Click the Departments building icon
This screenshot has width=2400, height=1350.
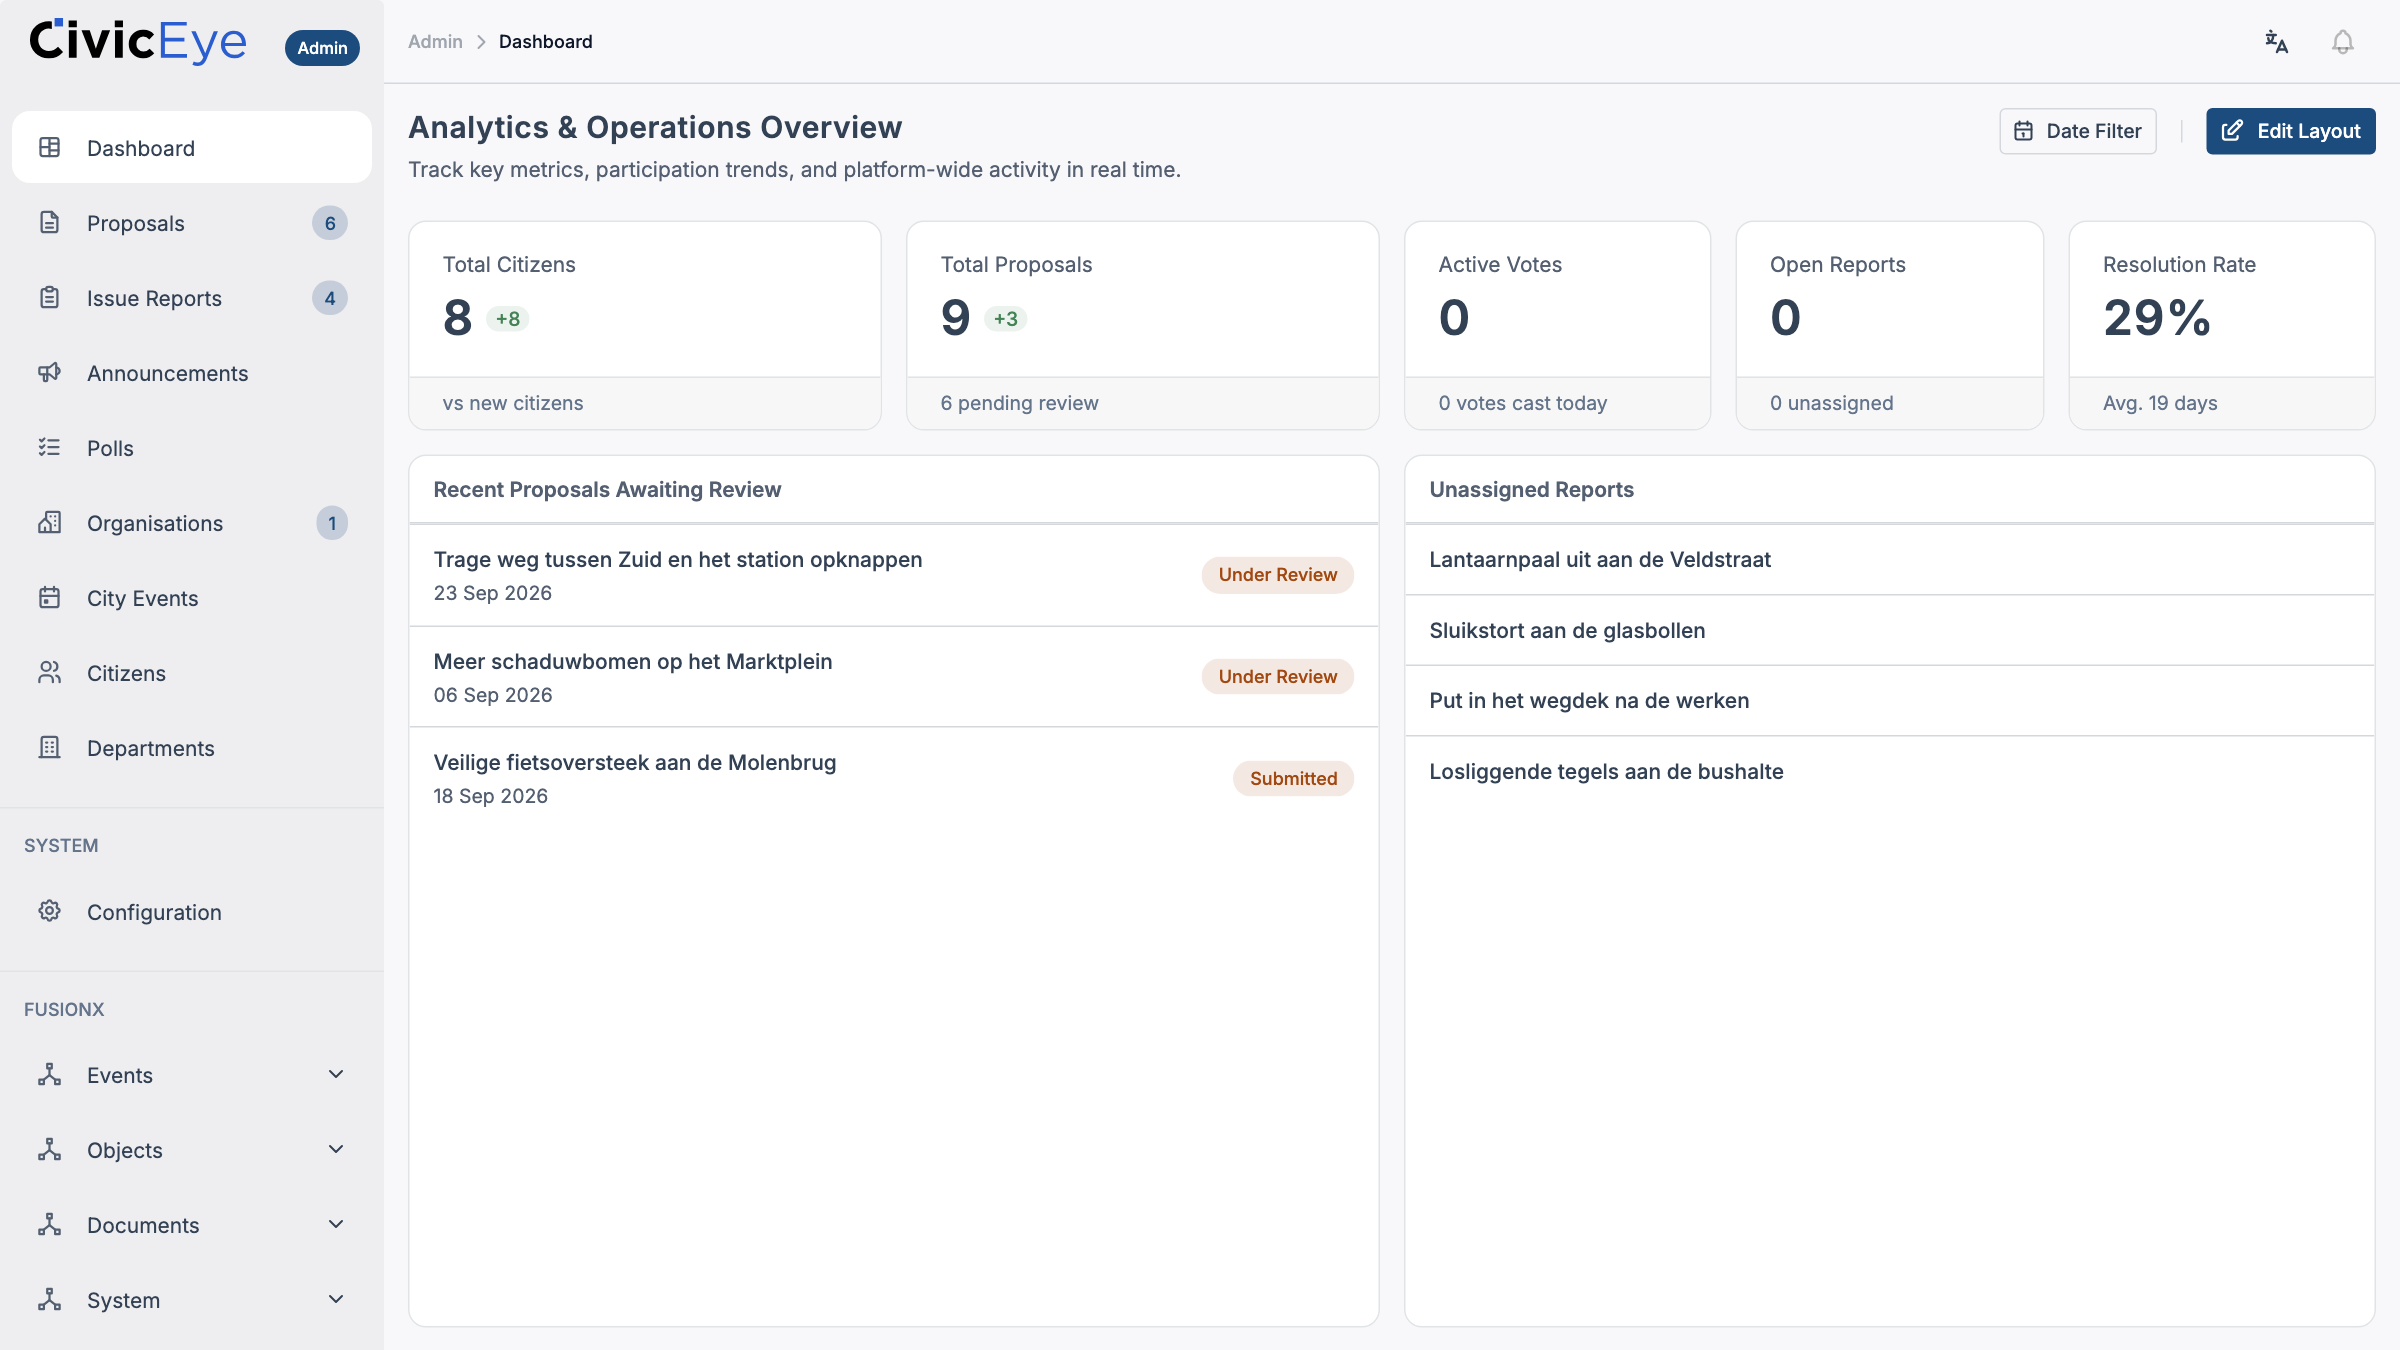coord(50,748)
